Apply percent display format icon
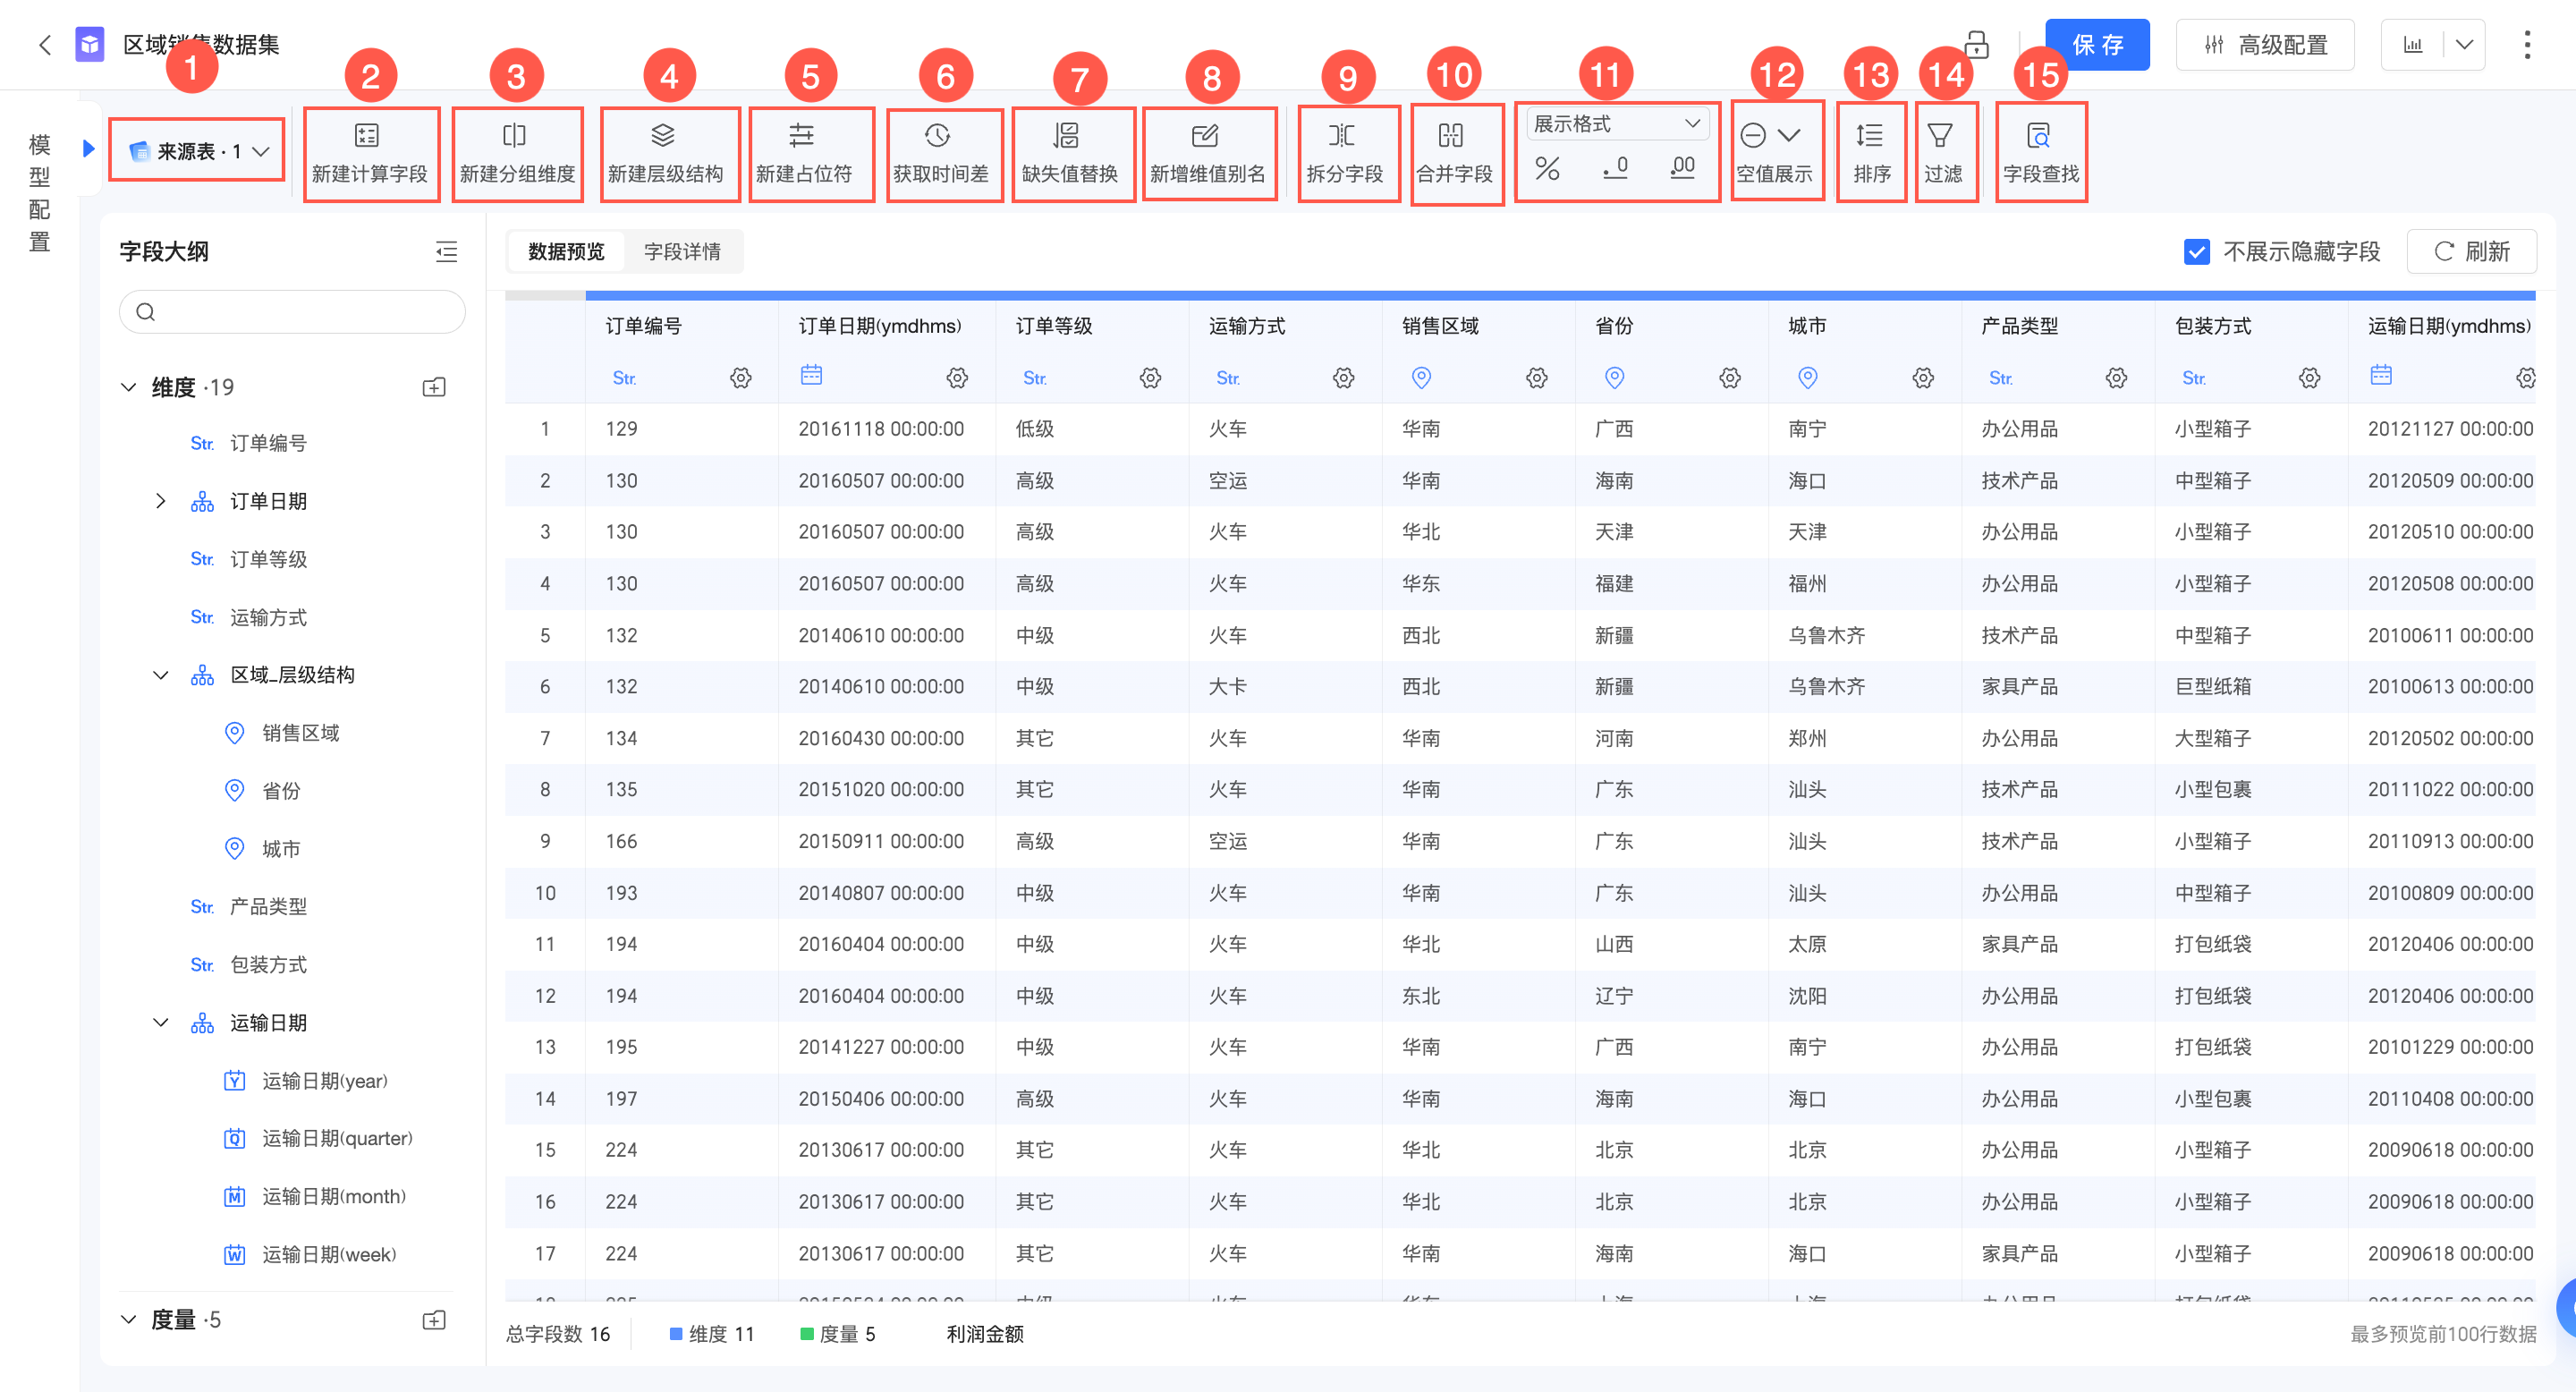 [x=1547, y=168]
